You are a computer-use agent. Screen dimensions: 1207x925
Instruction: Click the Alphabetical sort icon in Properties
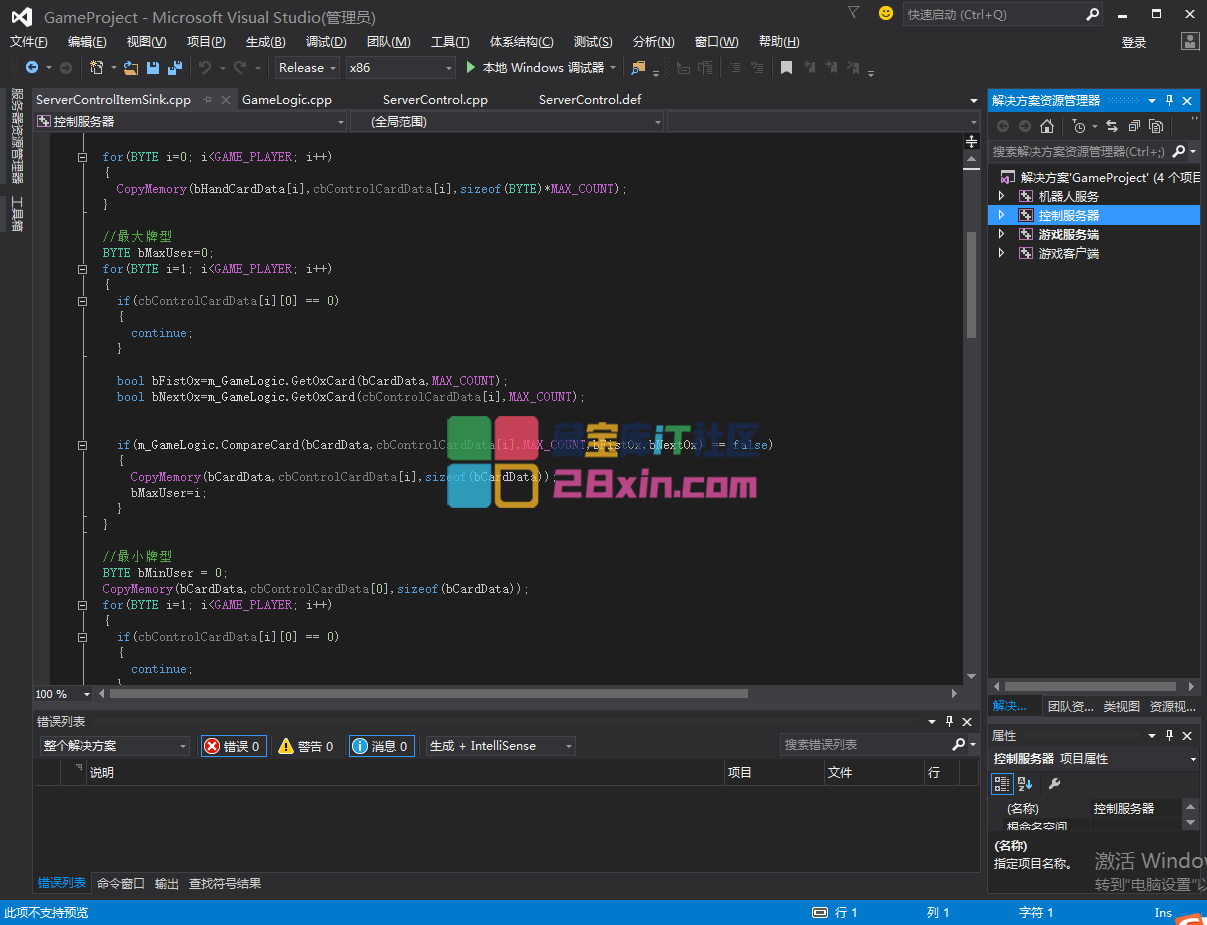pyautogui.click(x=1025, y=783)
